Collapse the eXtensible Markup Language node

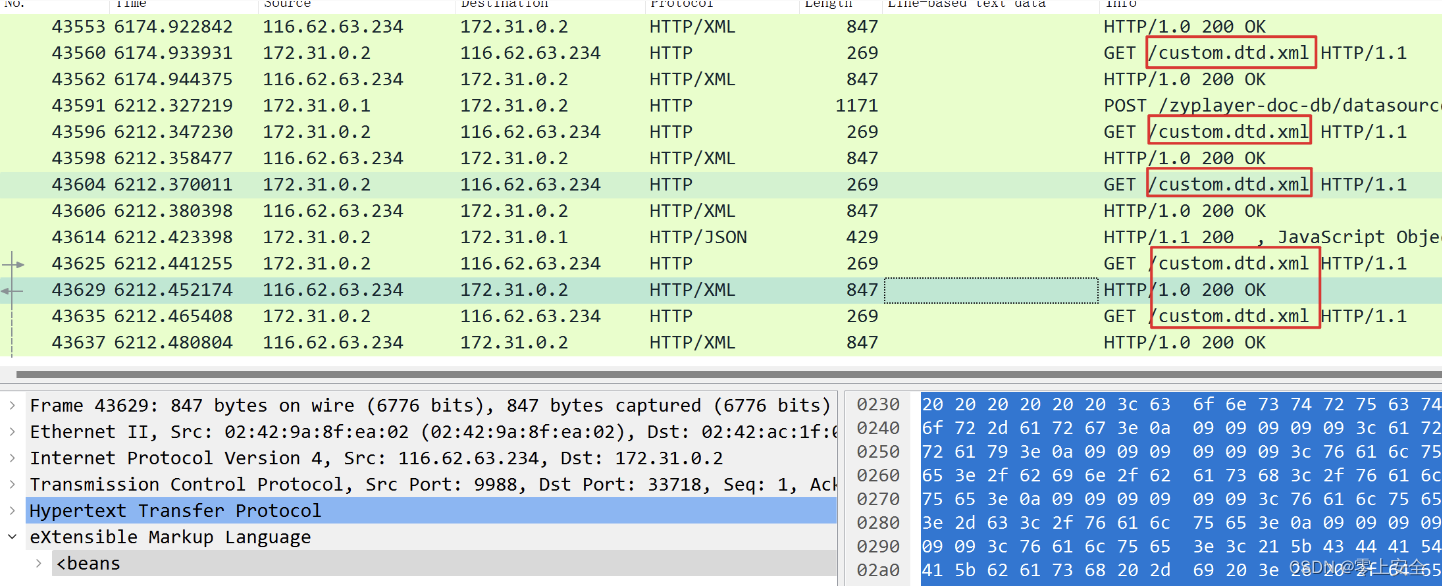pyautogui.click(x=12, y=537)
